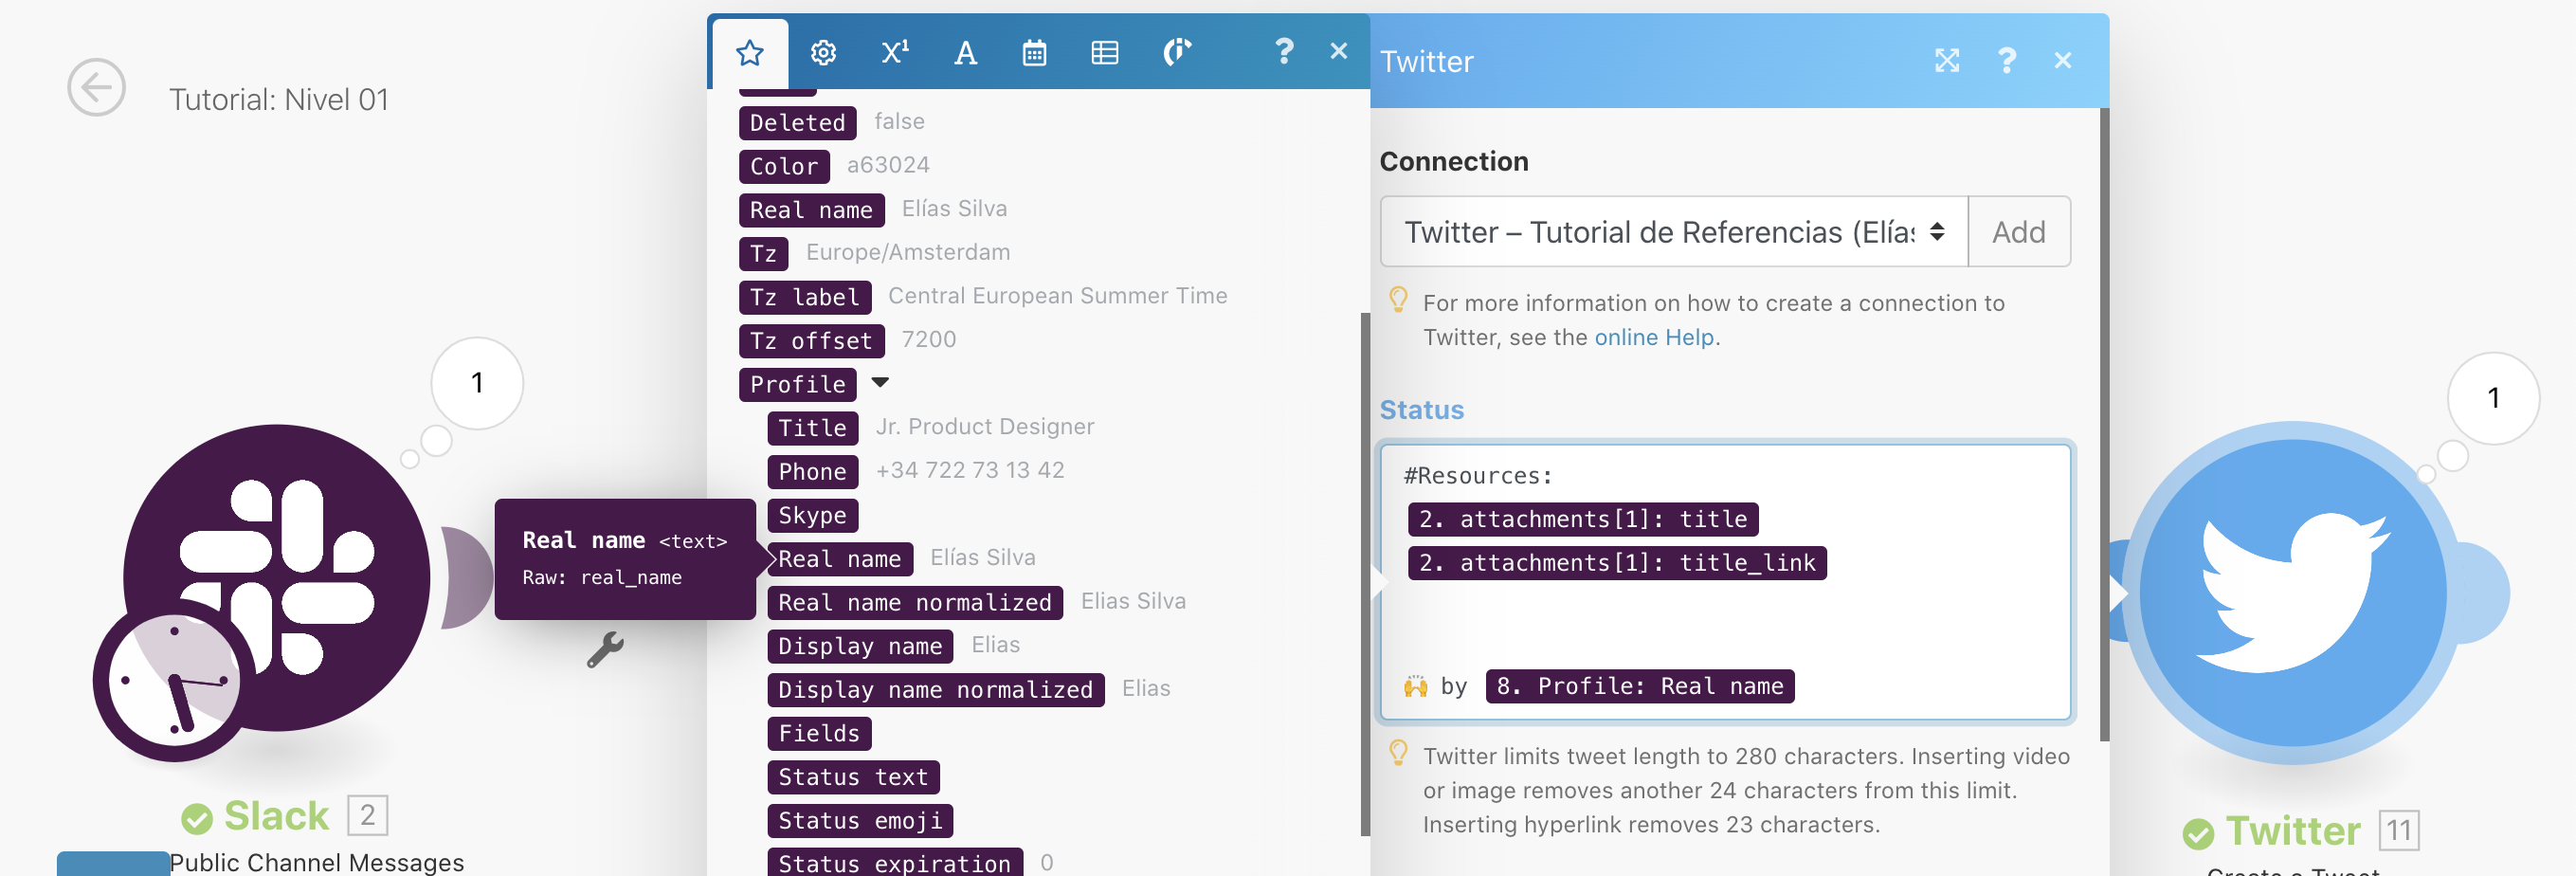Screen dimensions: 2576x876
Task: Click the Deleted variable tag
Action: 797,123
